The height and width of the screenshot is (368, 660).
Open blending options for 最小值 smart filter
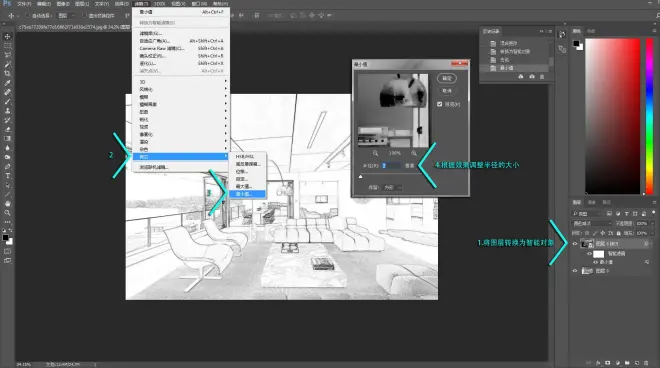coord(647,262)
